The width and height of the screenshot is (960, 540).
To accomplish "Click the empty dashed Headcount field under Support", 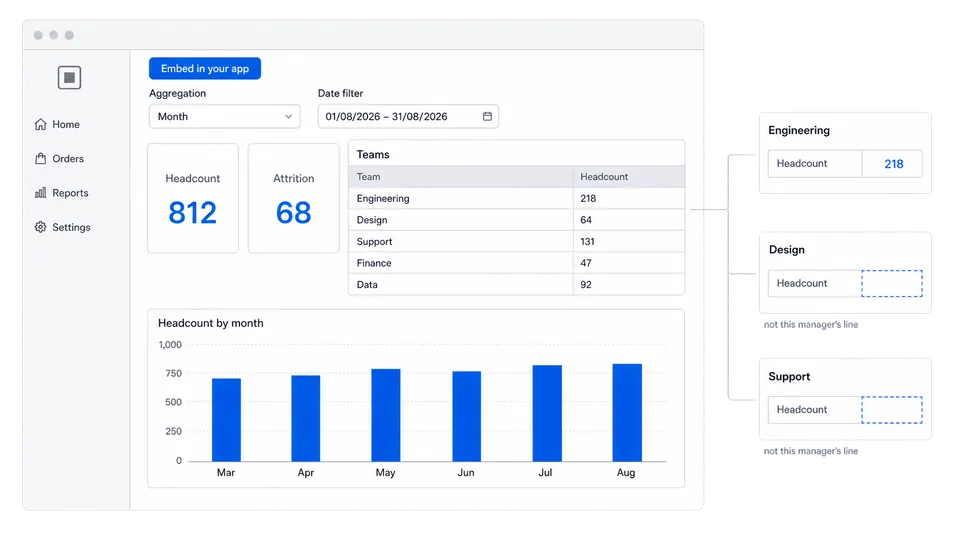I will point(892,410).
